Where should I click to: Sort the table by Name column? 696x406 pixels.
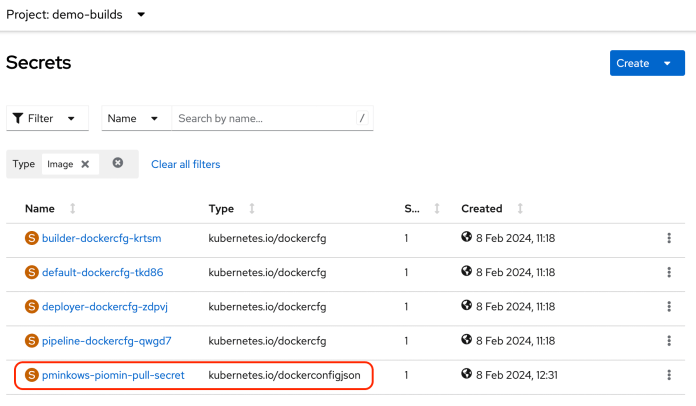pos(72,209)
